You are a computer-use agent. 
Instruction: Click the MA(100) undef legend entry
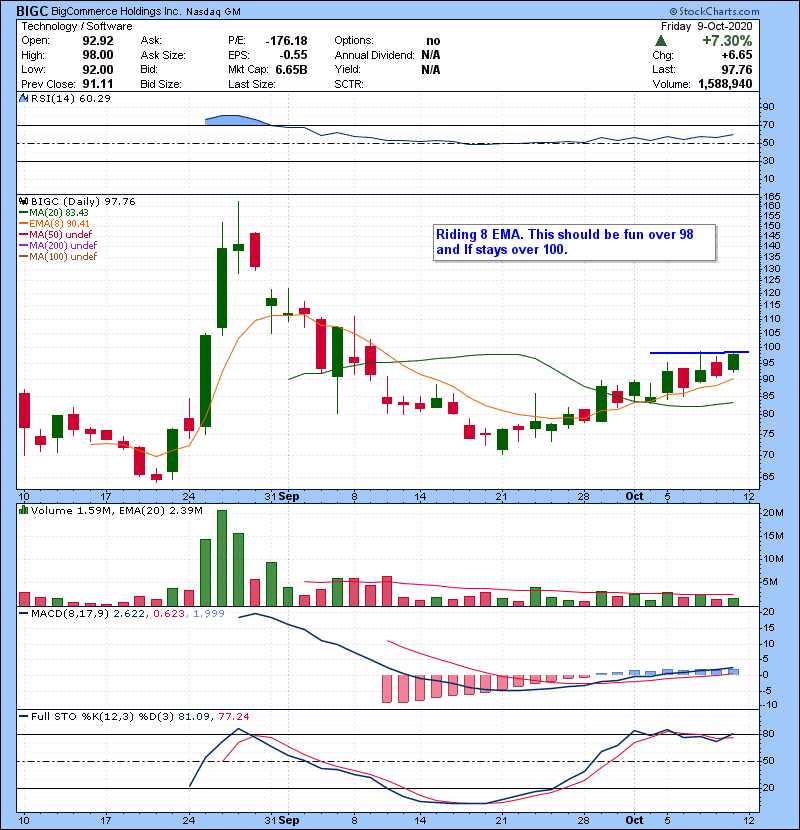[58, 256]
